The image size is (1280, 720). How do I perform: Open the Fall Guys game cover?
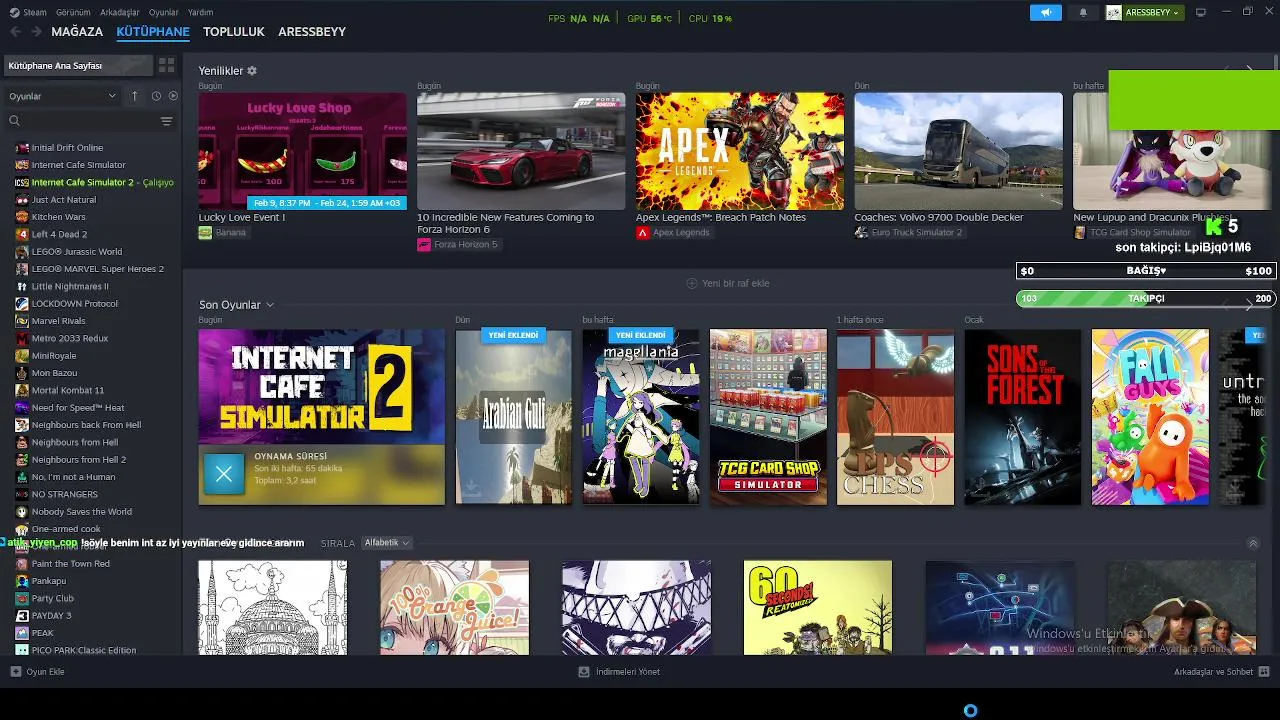(x=1150, y=417)
